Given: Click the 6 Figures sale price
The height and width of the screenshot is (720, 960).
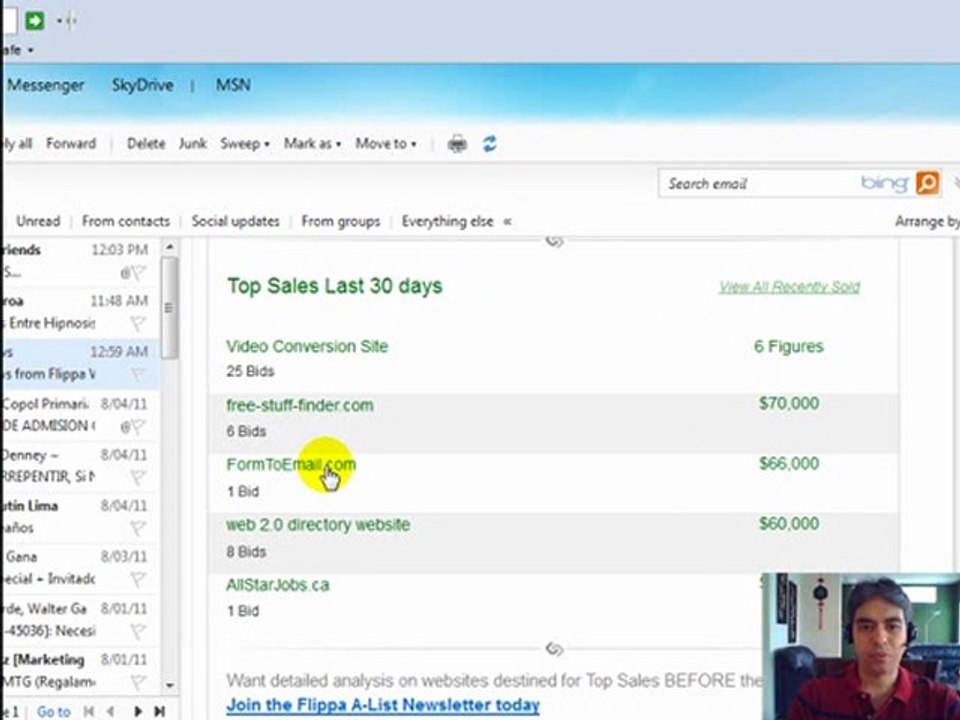Looking at the screenshot, I should coord(789,347).
